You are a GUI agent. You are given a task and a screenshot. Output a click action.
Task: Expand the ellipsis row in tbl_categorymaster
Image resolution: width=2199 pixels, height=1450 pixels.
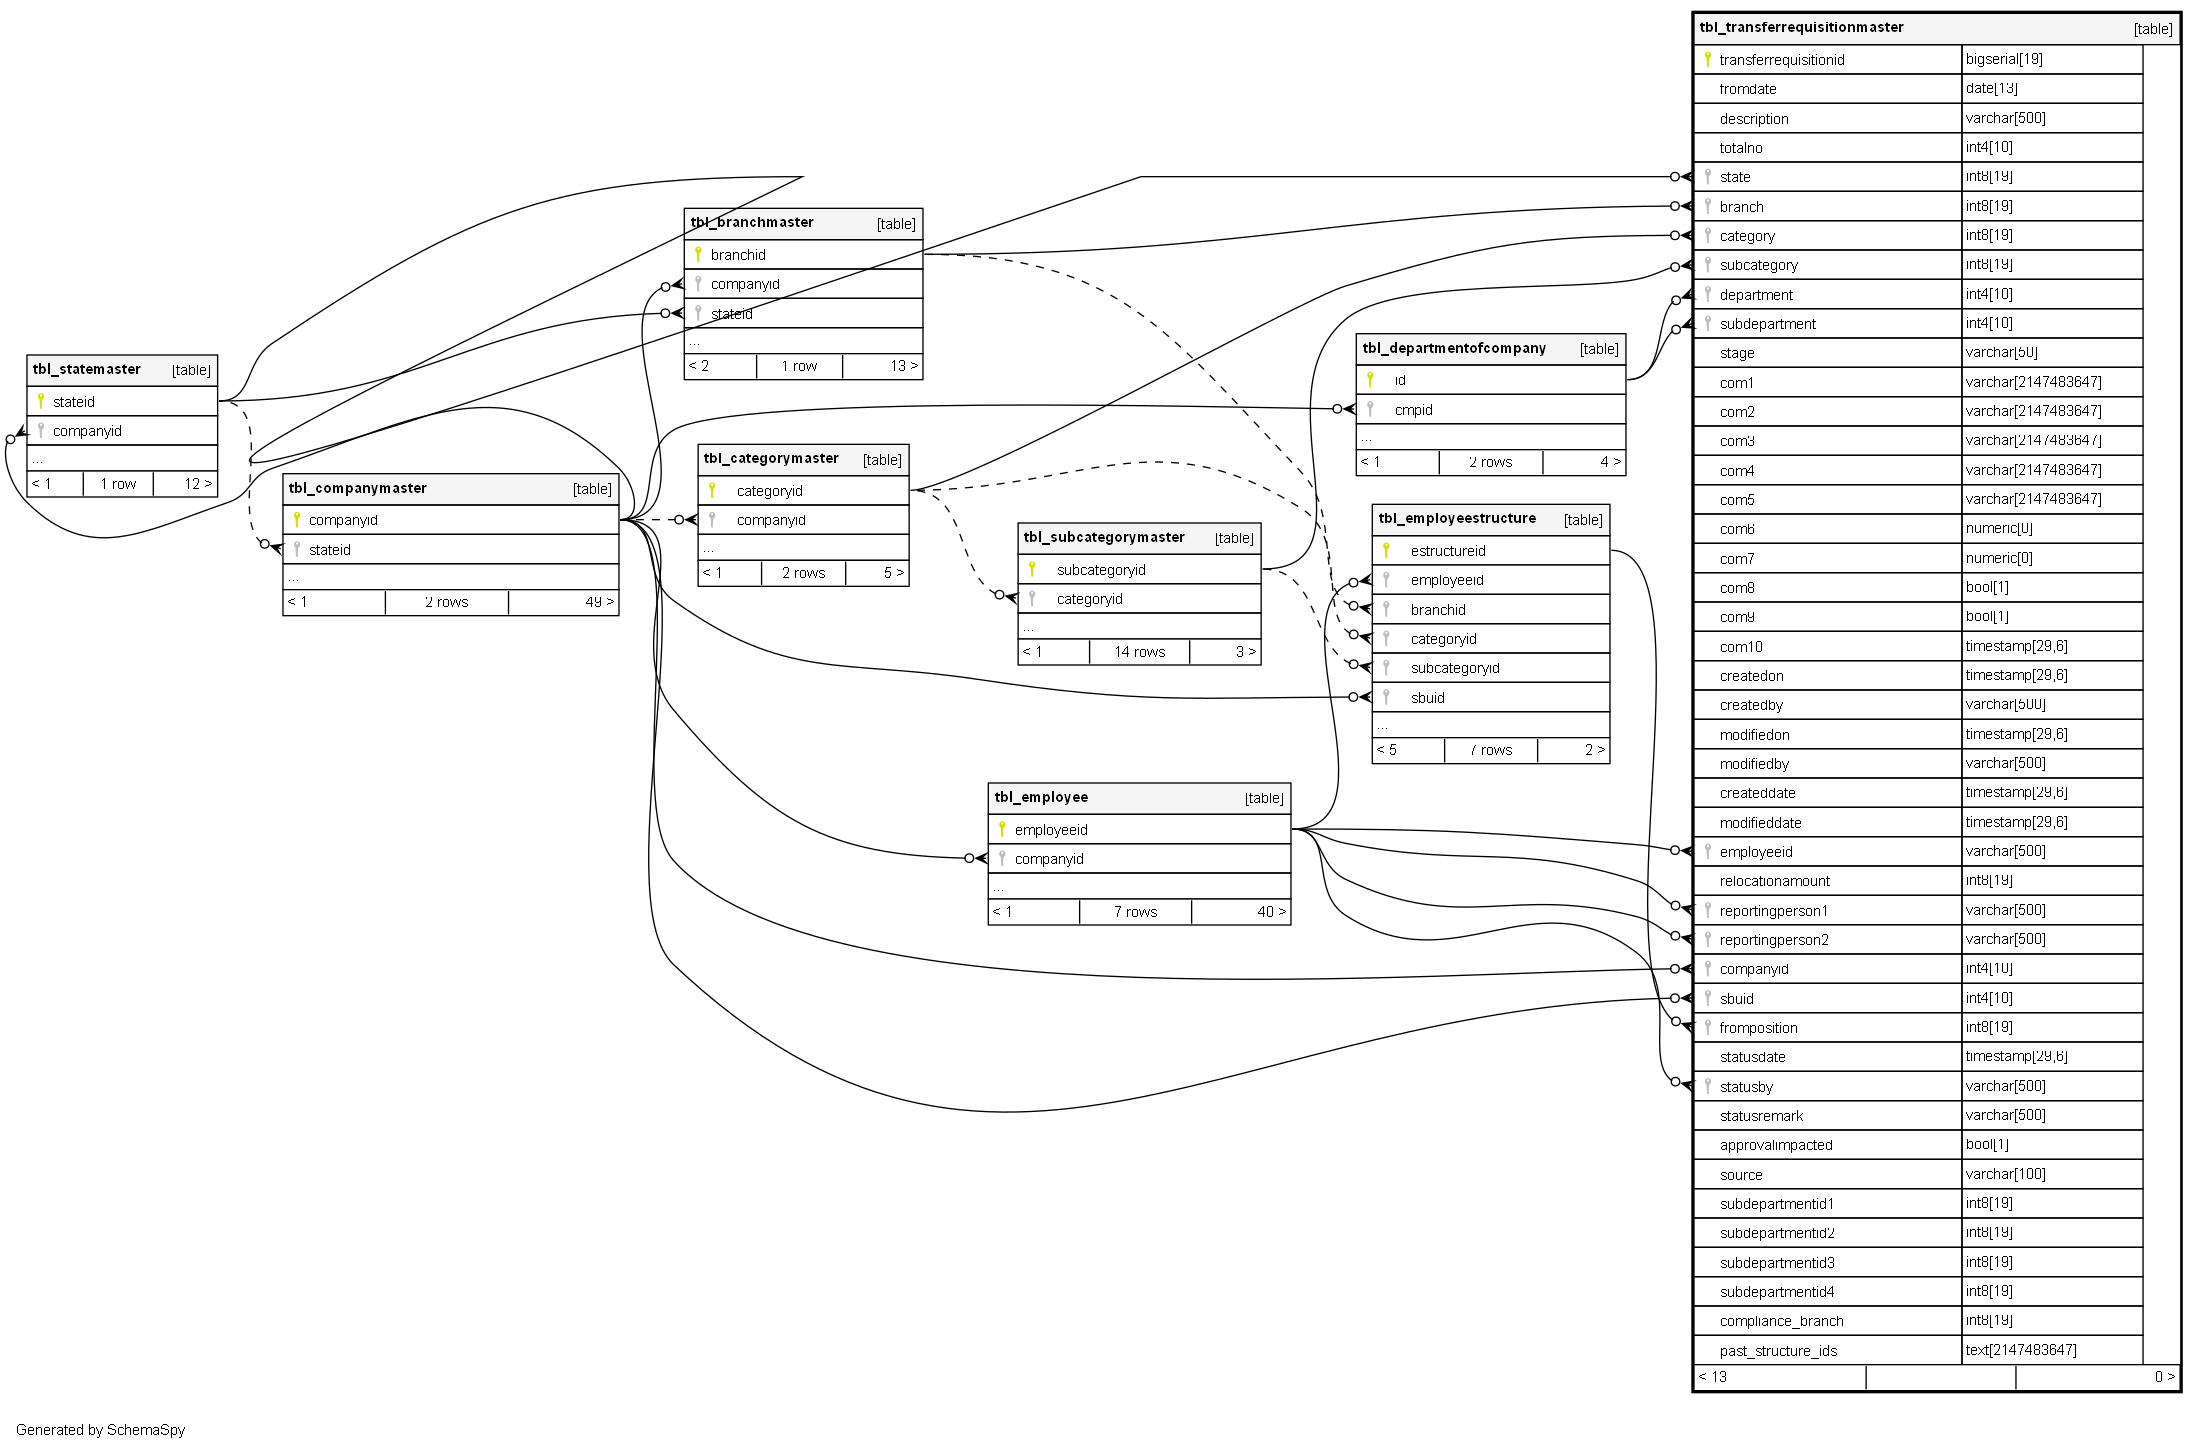708,548
